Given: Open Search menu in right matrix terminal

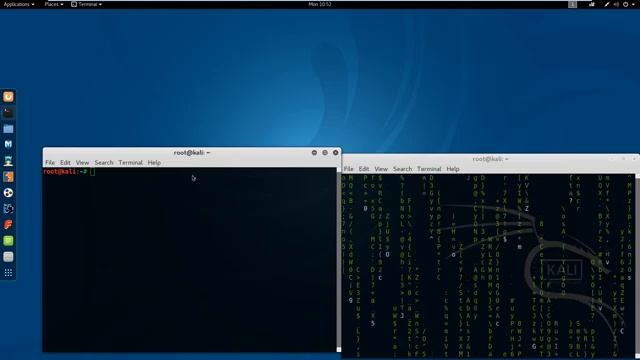Looking at the screenshot, I should (402, 169).
